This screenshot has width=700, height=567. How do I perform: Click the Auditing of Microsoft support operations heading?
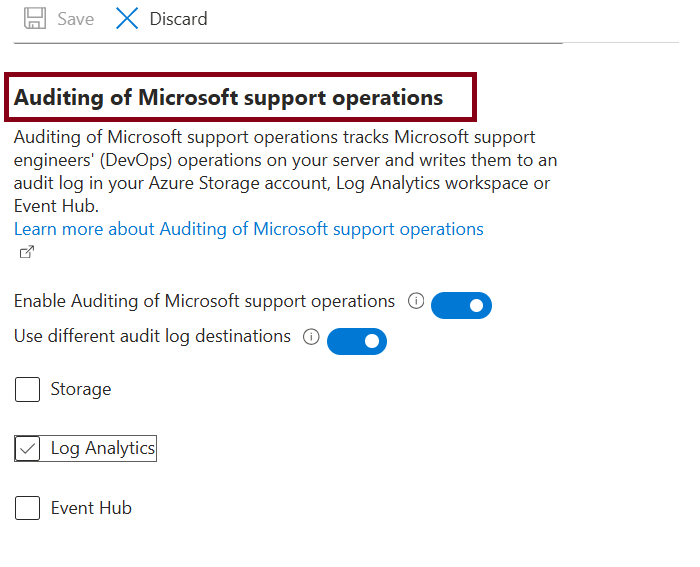click(228, 98)
